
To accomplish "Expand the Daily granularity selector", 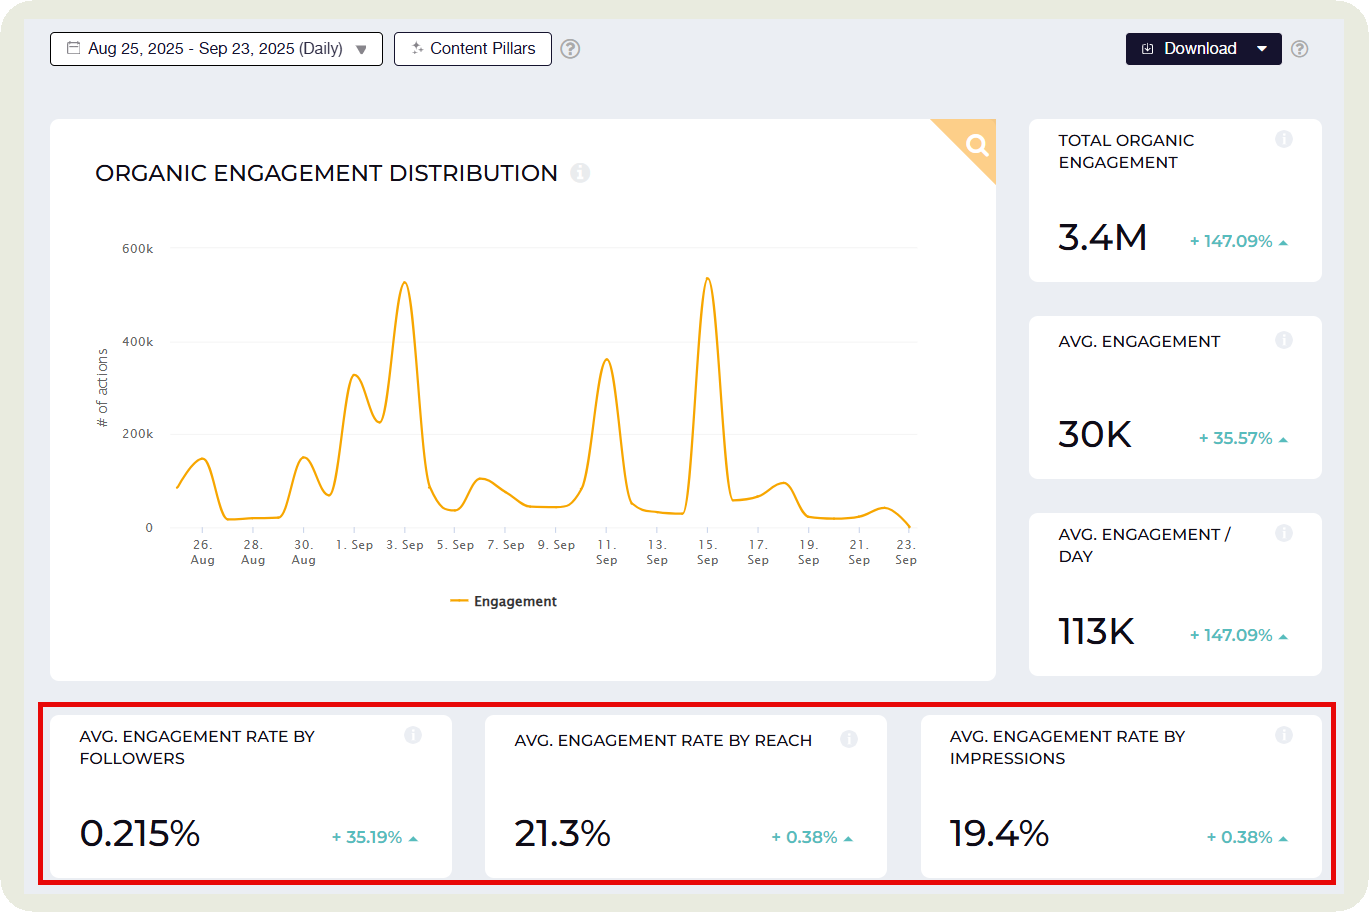I will coord(361,48).
